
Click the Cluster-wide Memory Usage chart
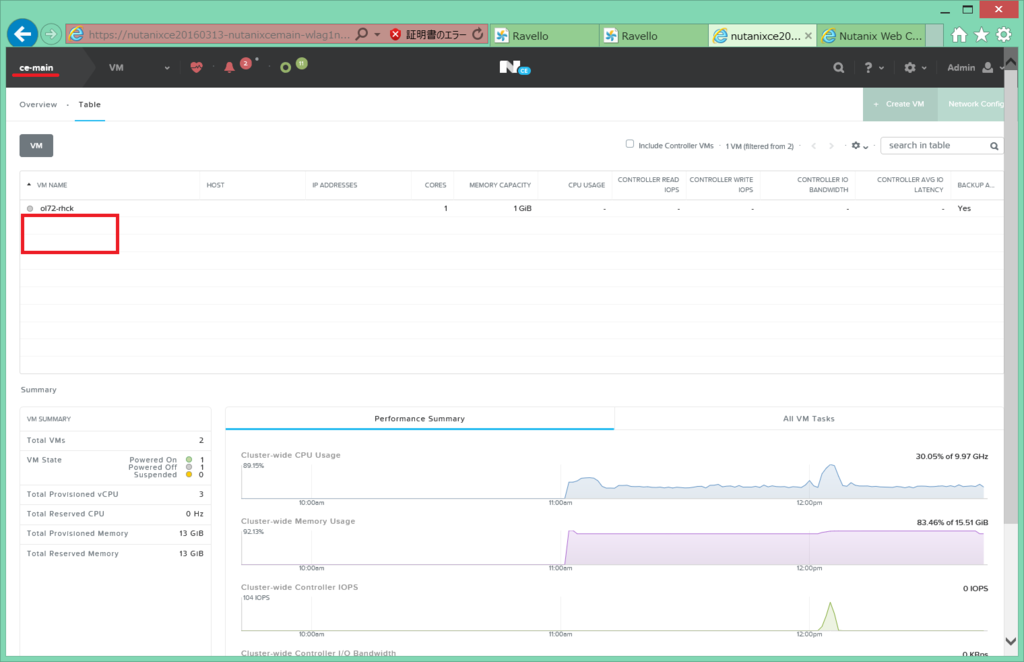(x=613, y=547)
